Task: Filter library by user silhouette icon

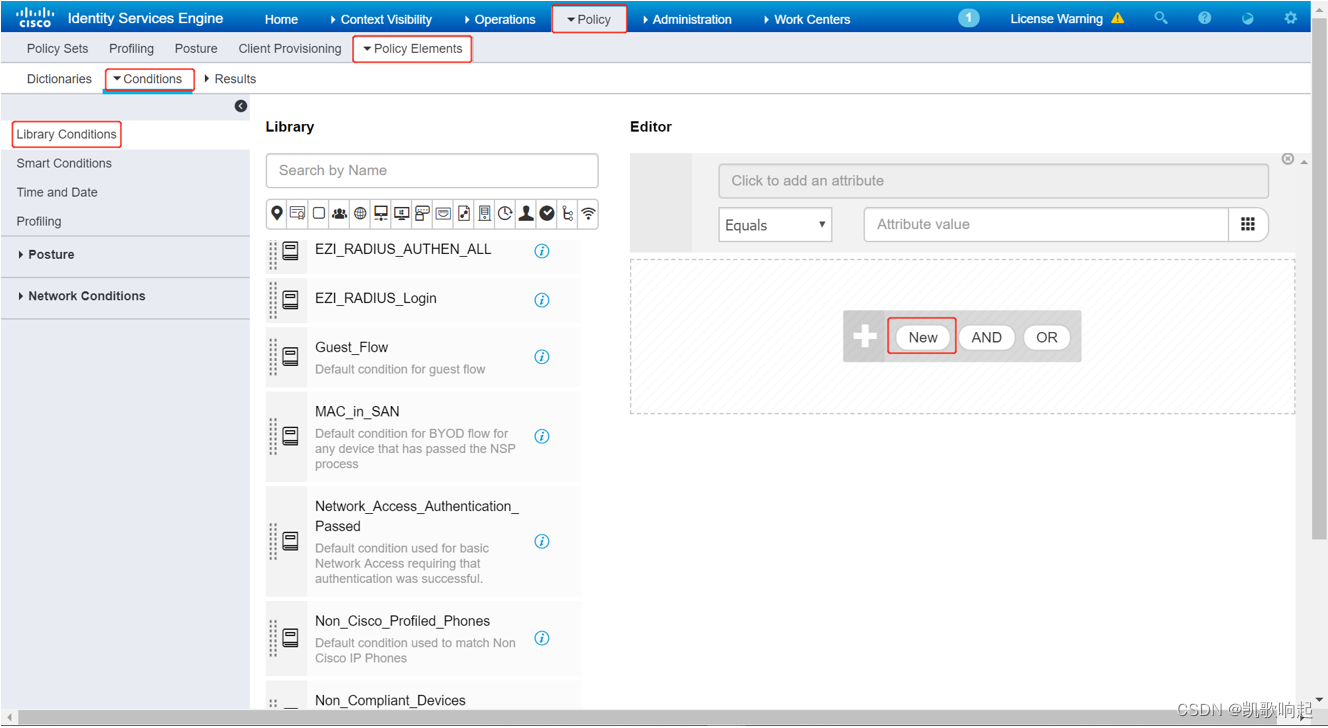Action: [526, 213]
